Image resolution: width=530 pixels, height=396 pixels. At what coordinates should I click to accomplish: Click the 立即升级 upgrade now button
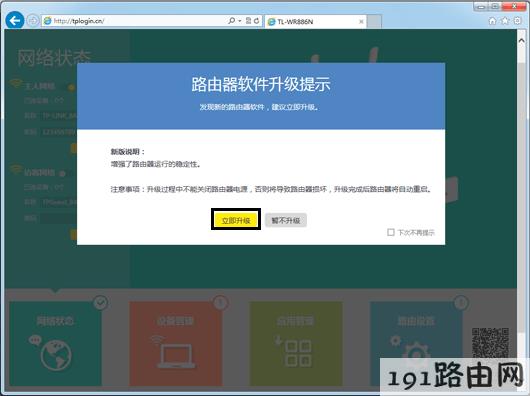(236, 220)
